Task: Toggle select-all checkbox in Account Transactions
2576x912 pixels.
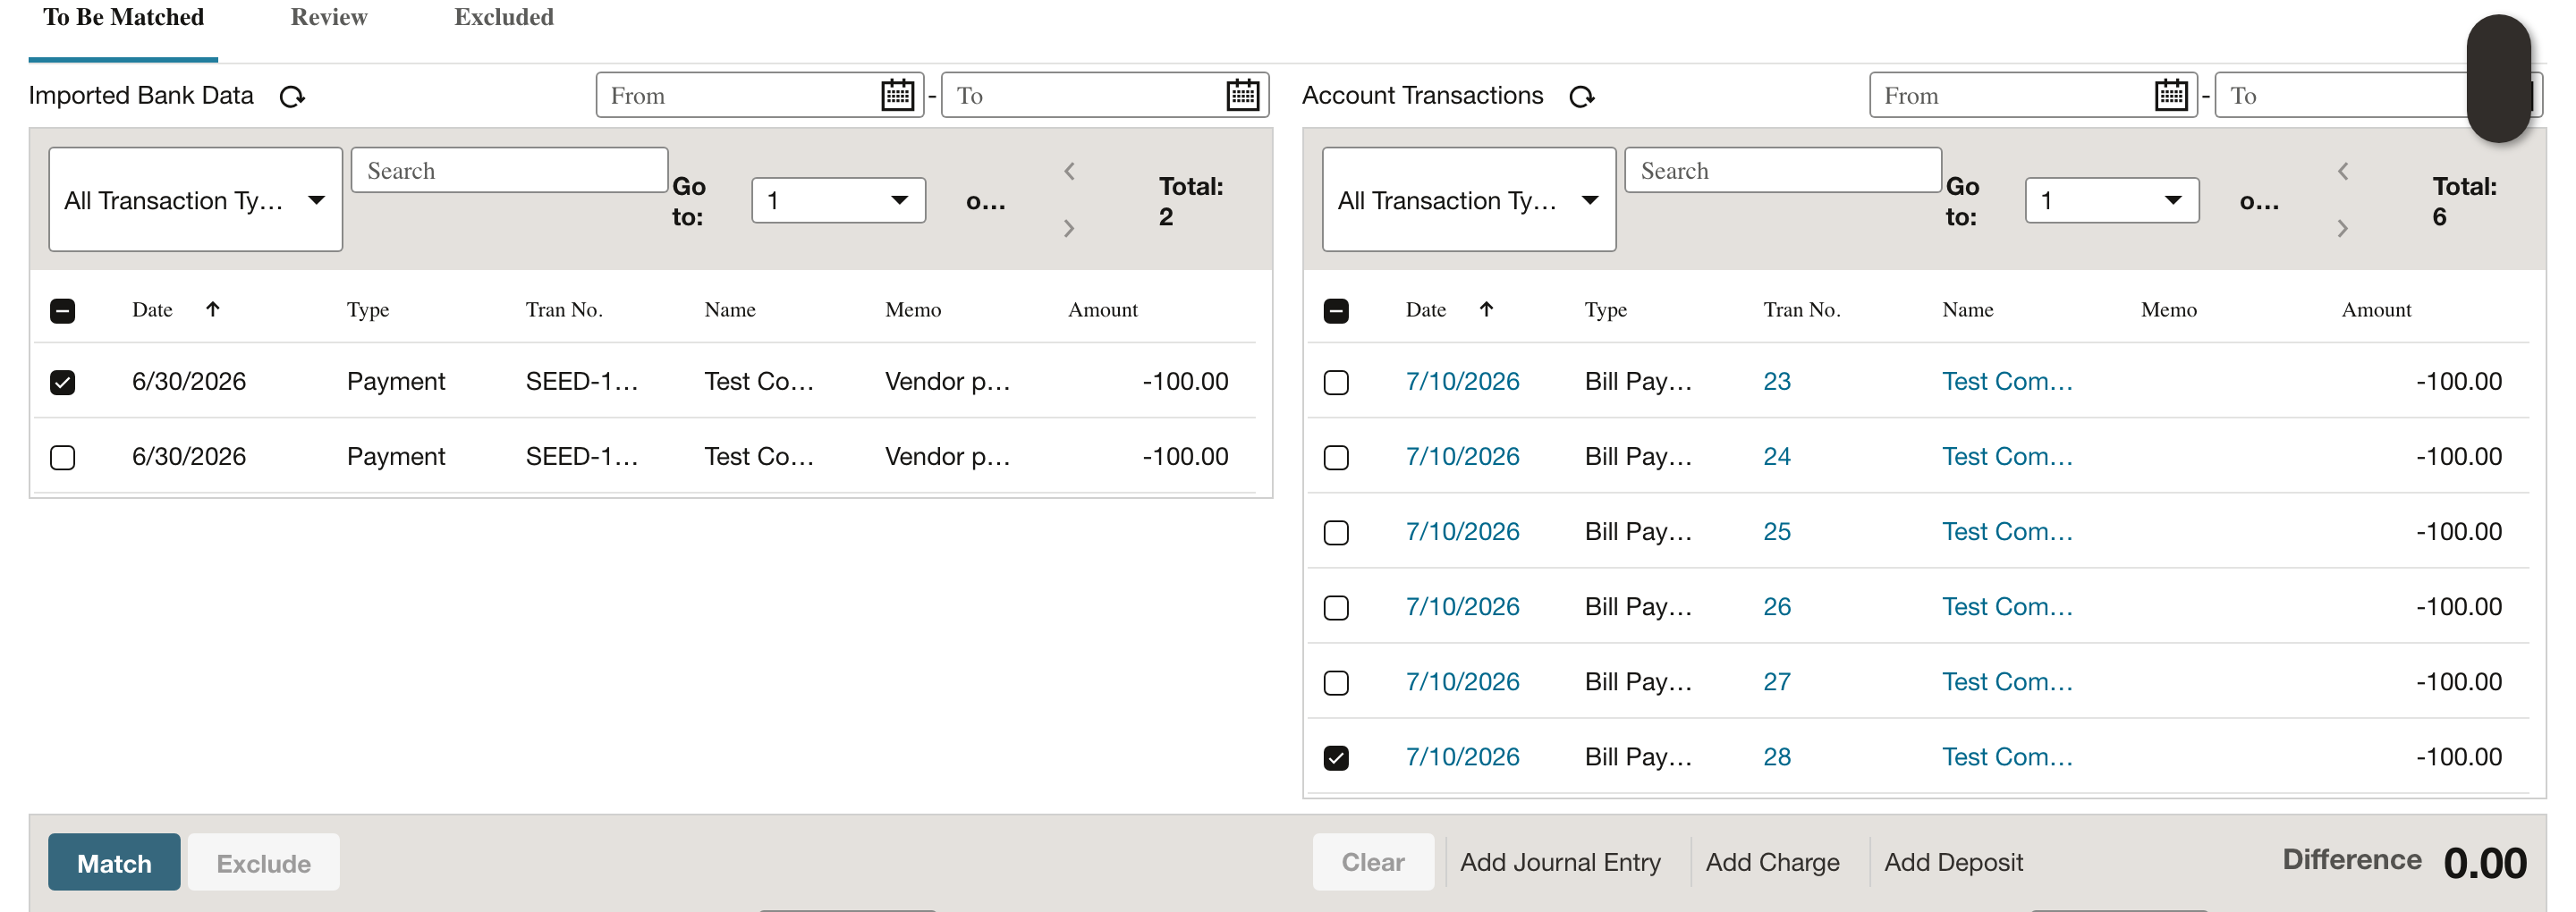Action: click(1336, 311)
